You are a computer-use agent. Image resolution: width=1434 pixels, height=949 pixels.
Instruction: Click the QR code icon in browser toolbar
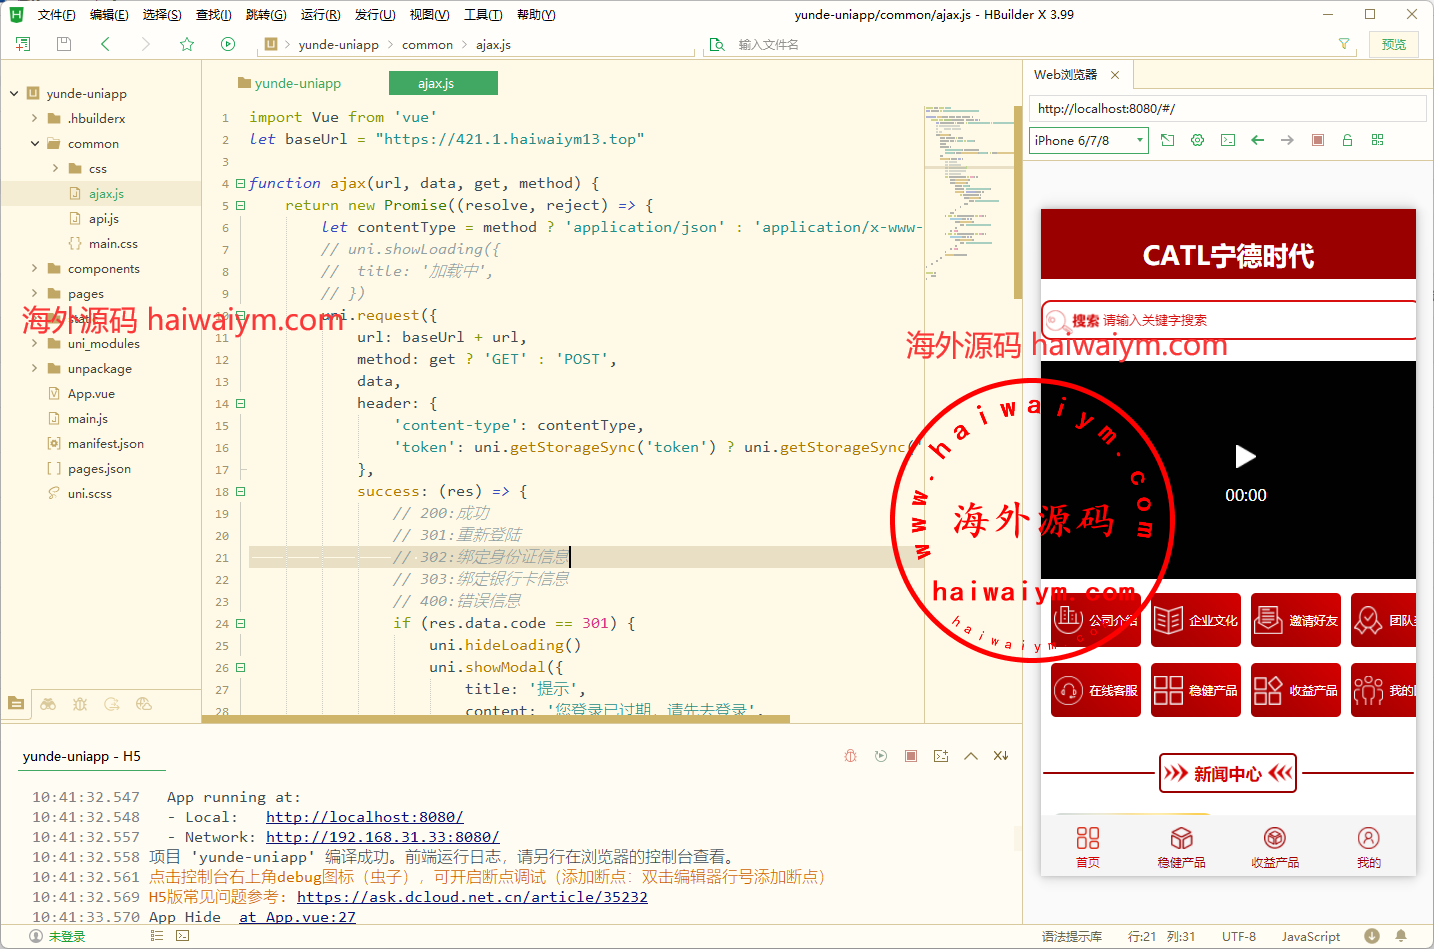(x=1377, y=140)
